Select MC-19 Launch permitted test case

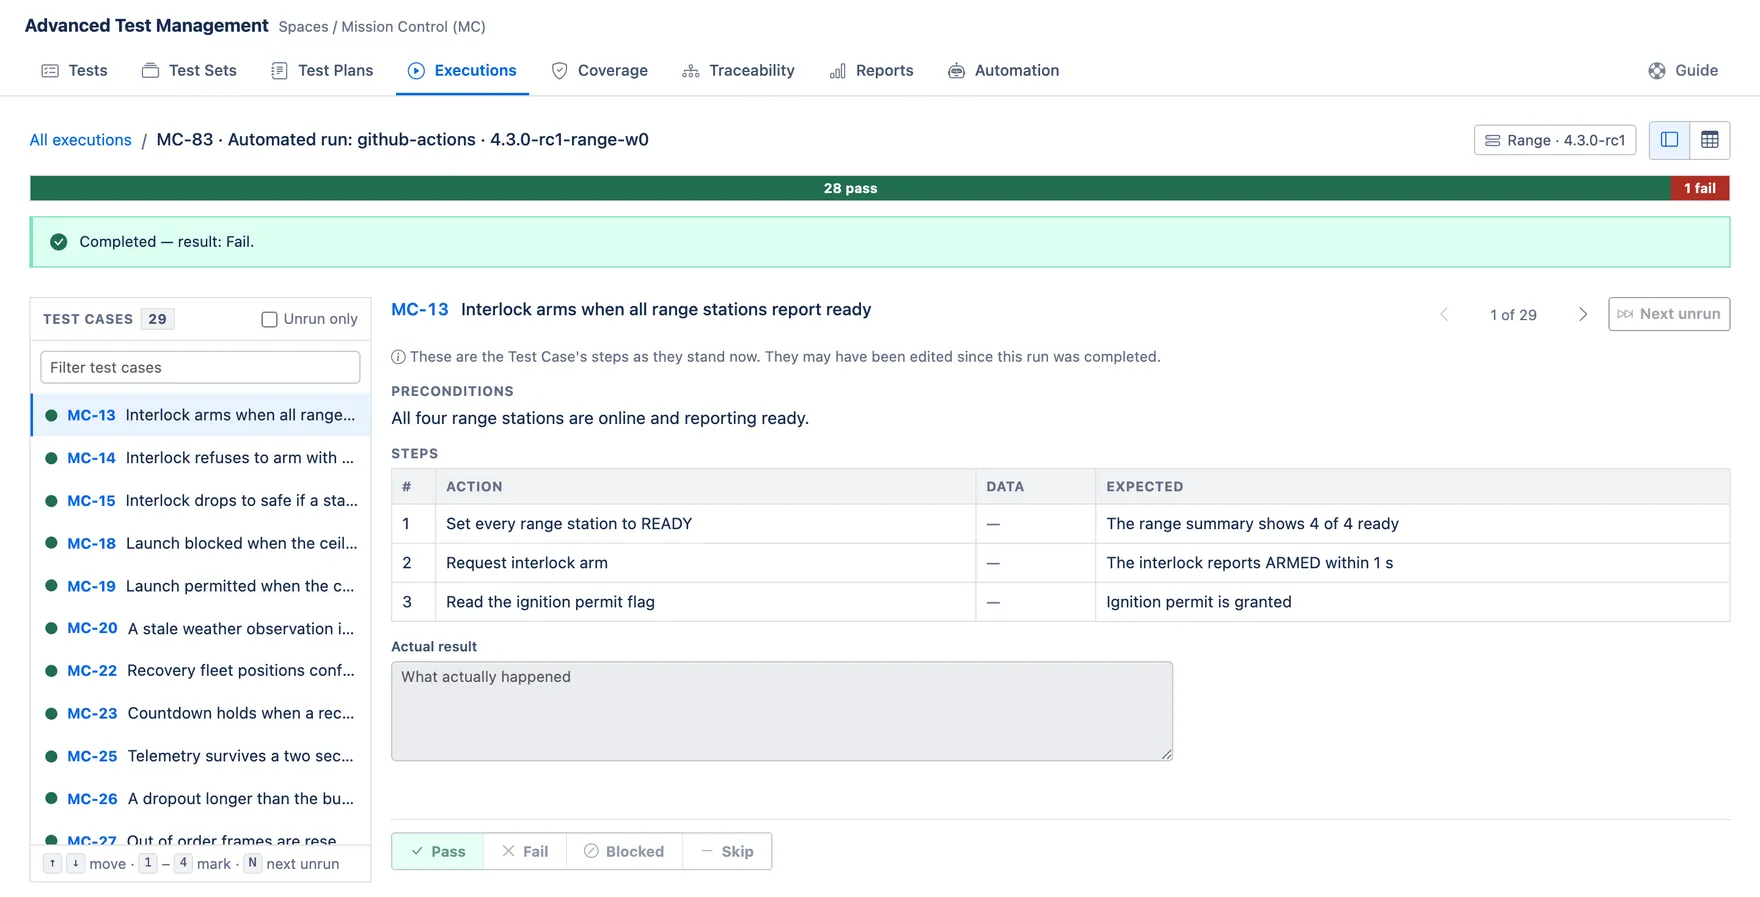pos(201,586)
